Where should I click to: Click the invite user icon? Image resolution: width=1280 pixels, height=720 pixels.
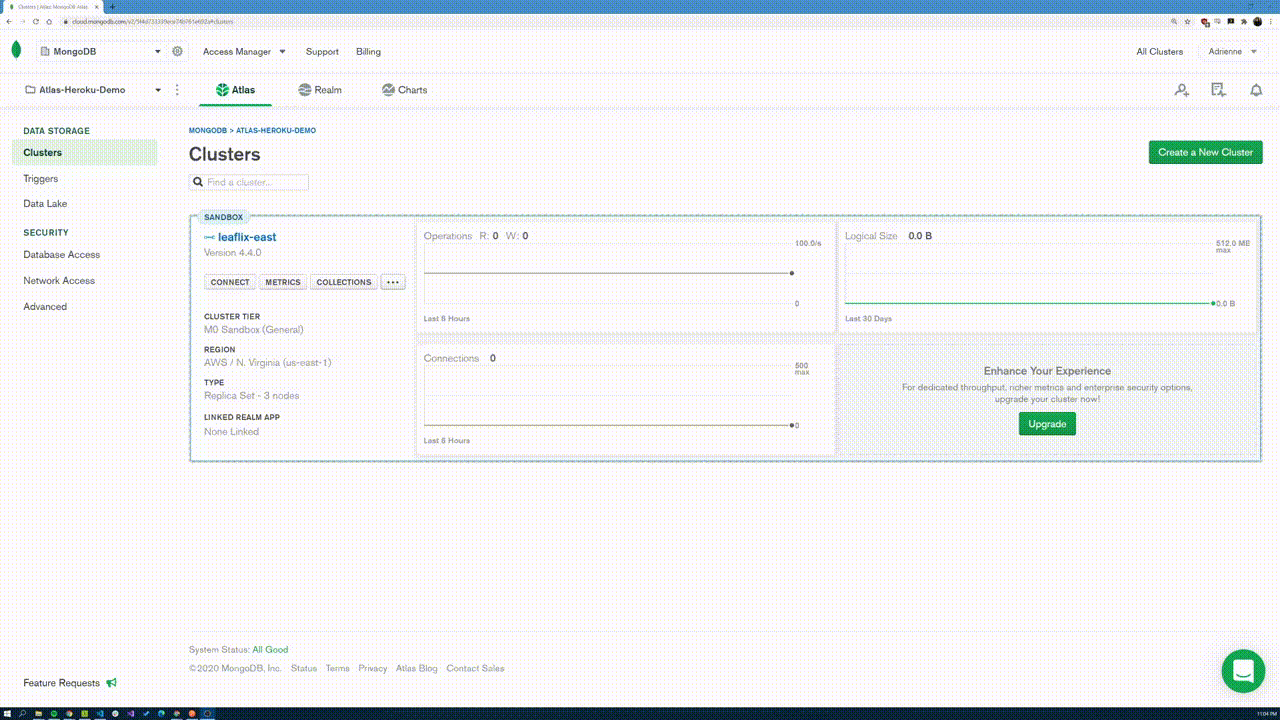[1181, 90]
